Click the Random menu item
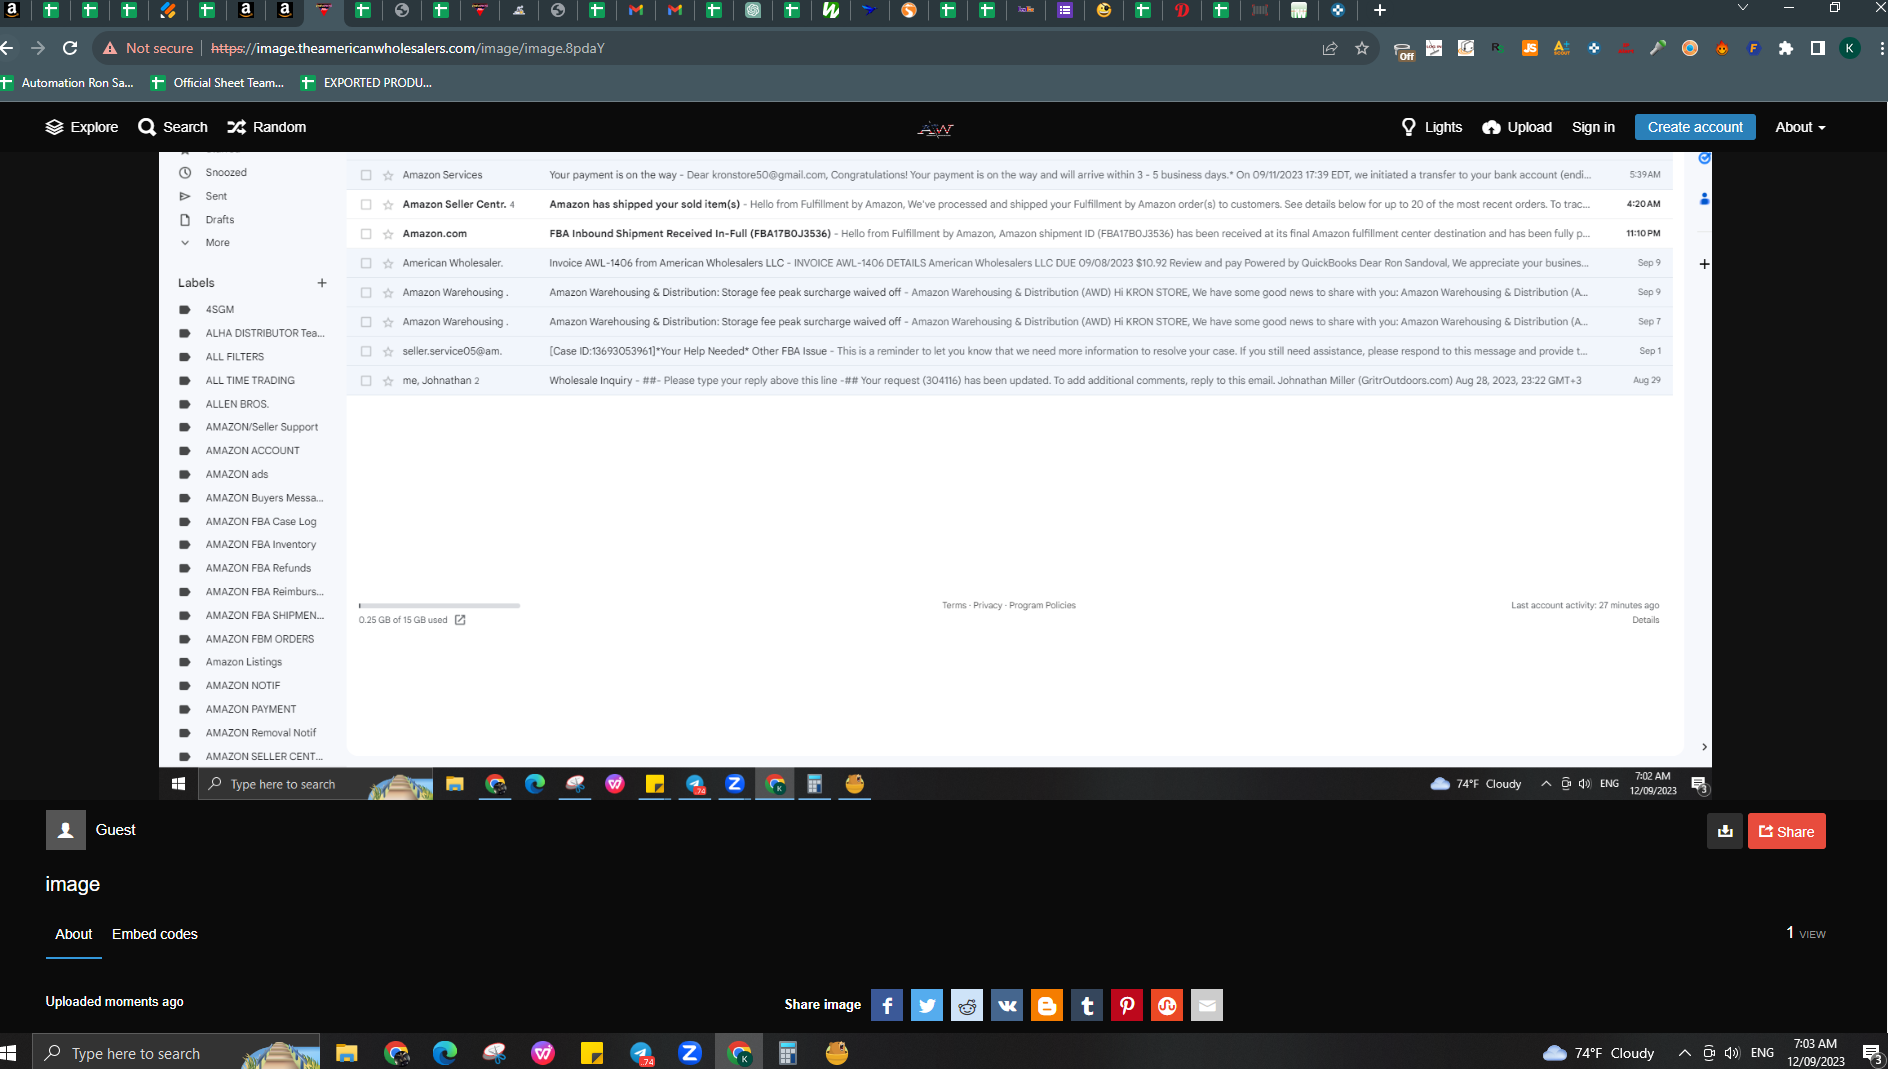The width and height of the screenshot is (1888, 1069). [267, 127]
